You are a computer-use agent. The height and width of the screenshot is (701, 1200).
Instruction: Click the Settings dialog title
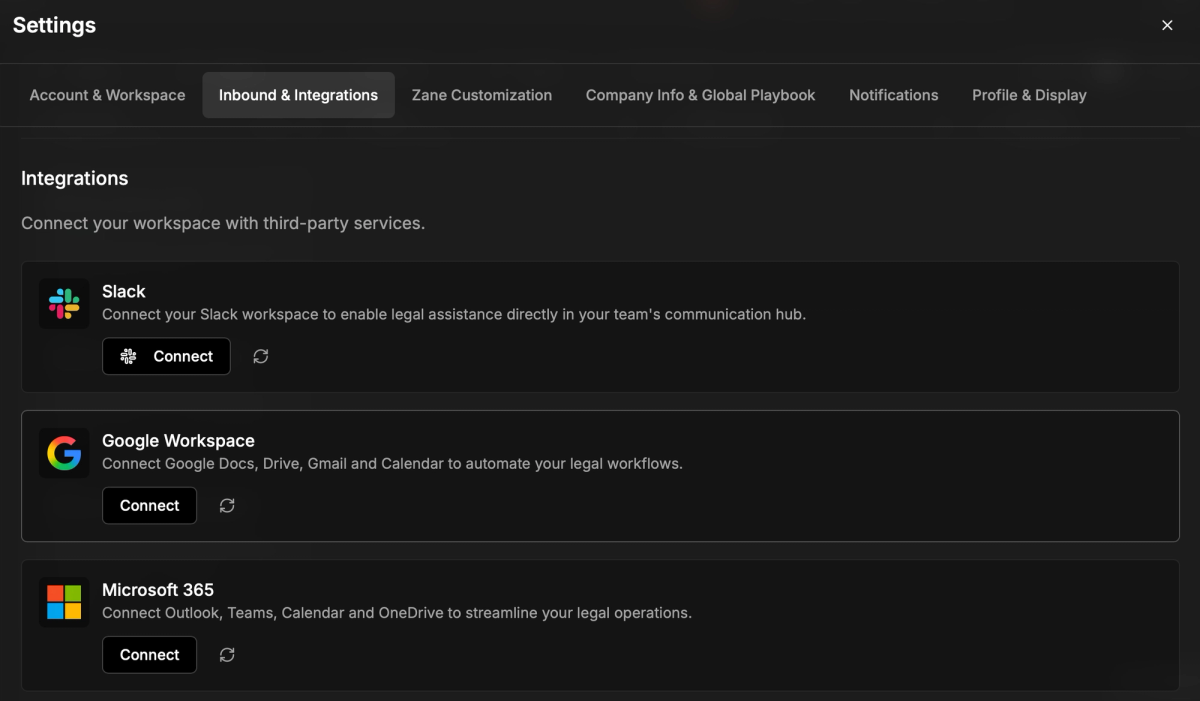click(54, 25)
